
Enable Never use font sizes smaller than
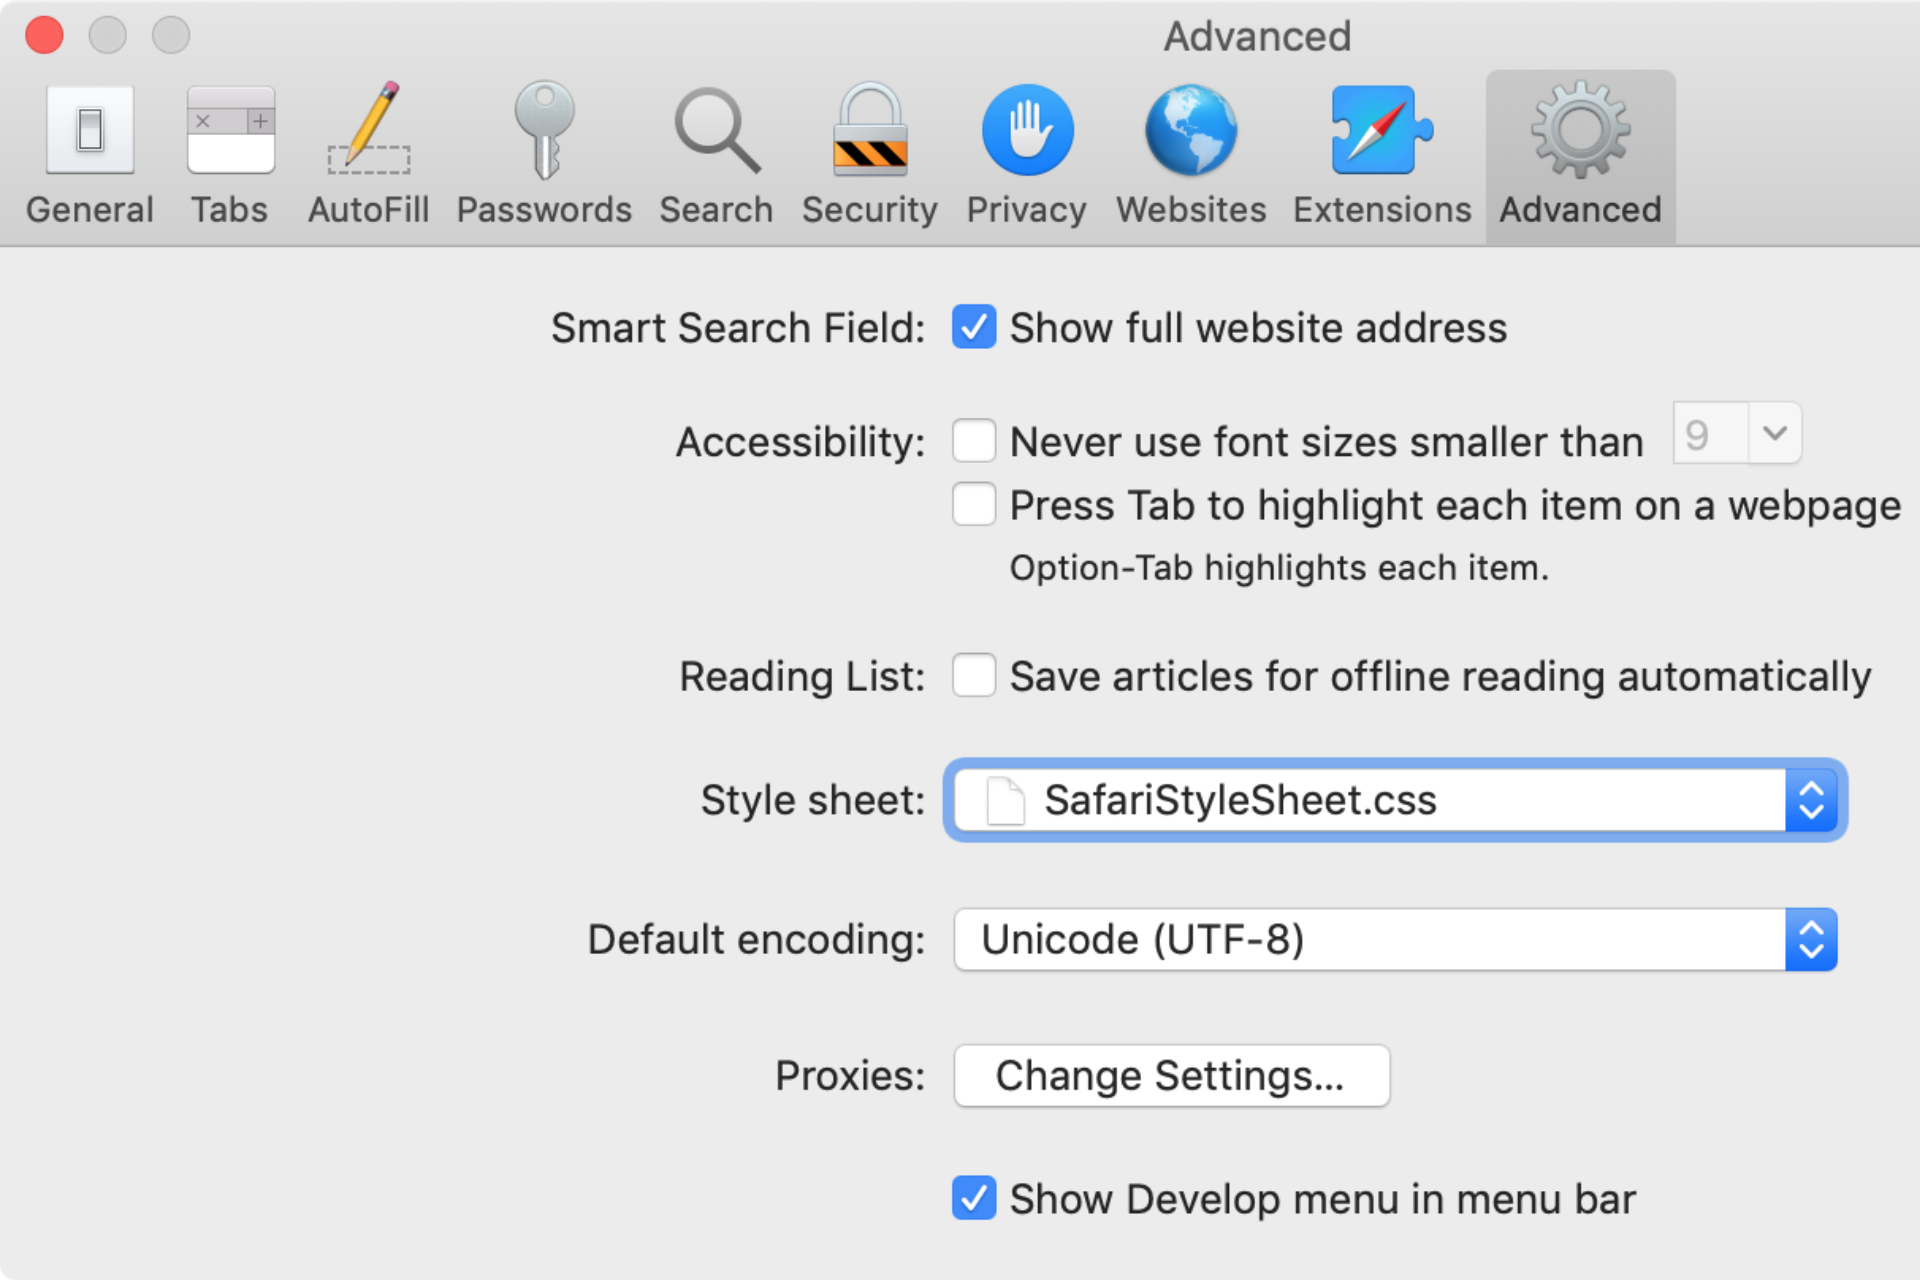974,441
